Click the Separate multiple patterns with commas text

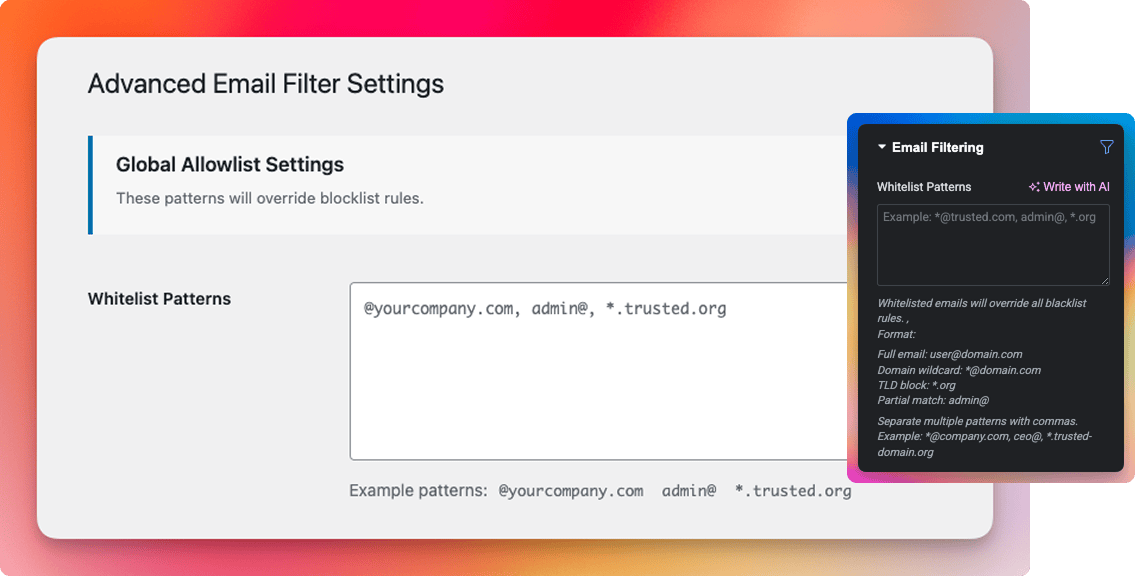pyautogui.click(x=977, y=421)
